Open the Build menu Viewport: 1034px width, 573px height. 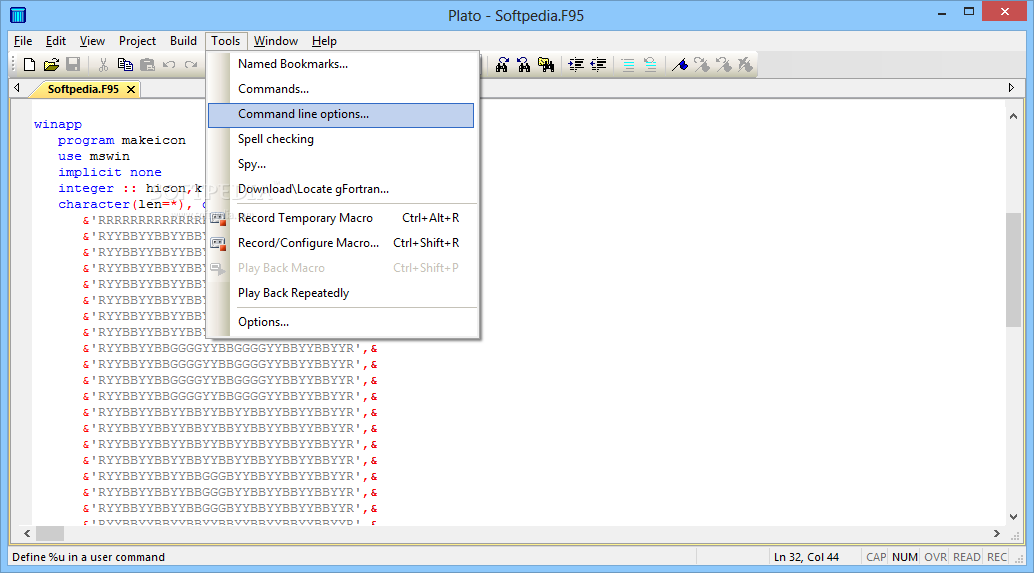coord(183,41)
